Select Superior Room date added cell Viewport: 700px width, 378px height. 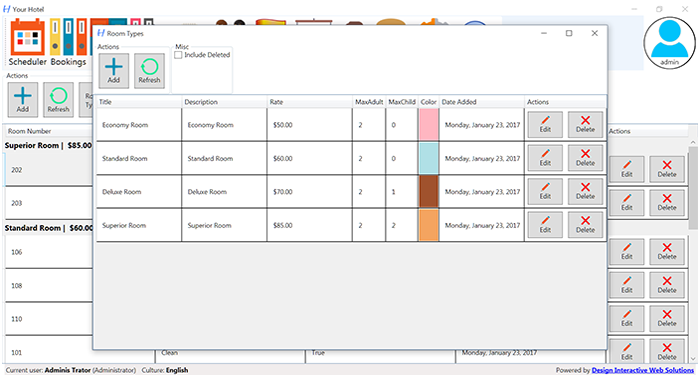point(482,225)
